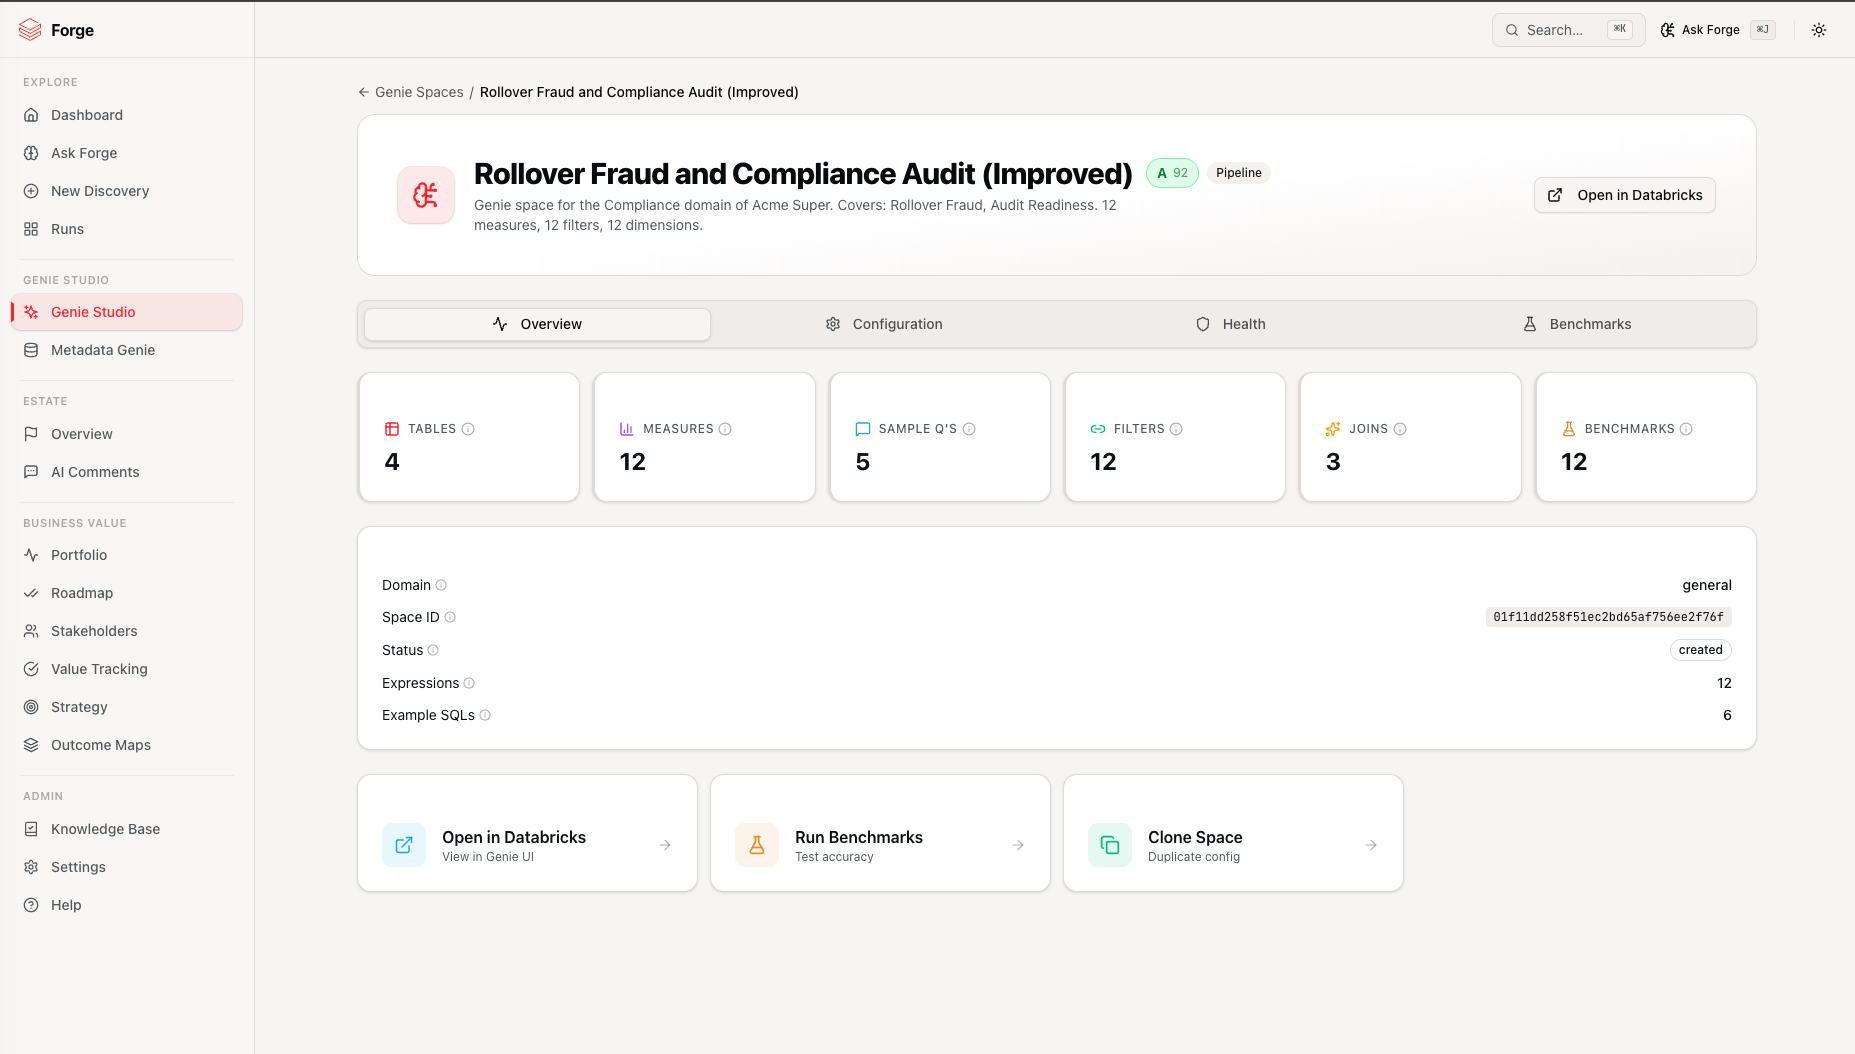Open Settings in the sidebar
The height and width of the screenshot is (1054, 1855).
point(127,867)
